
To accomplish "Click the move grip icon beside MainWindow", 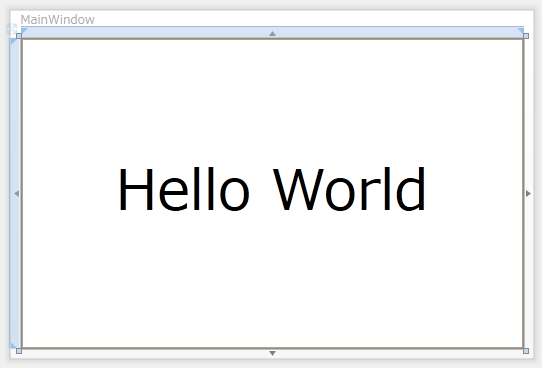I will (12, 29).
